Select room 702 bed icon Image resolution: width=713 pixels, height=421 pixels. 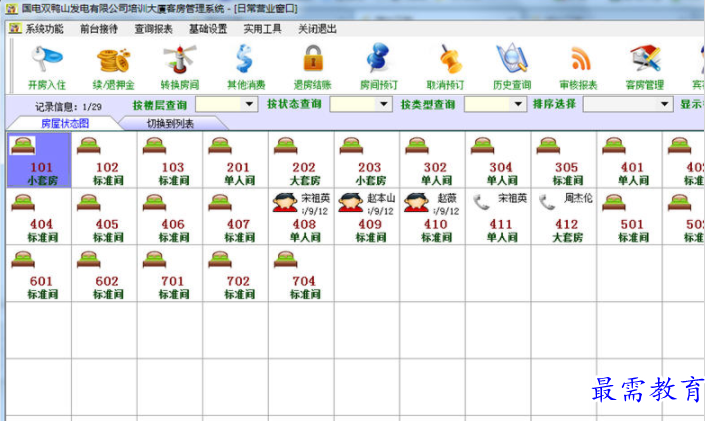[x=220, y=260]
